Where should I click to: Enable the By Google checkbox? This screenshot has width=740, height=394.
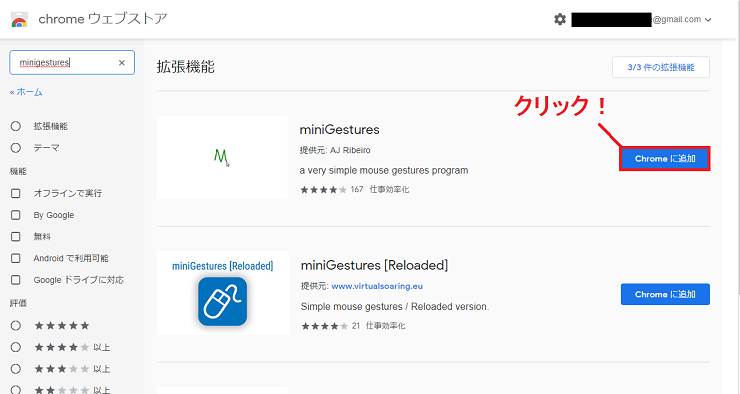[16, 215]
